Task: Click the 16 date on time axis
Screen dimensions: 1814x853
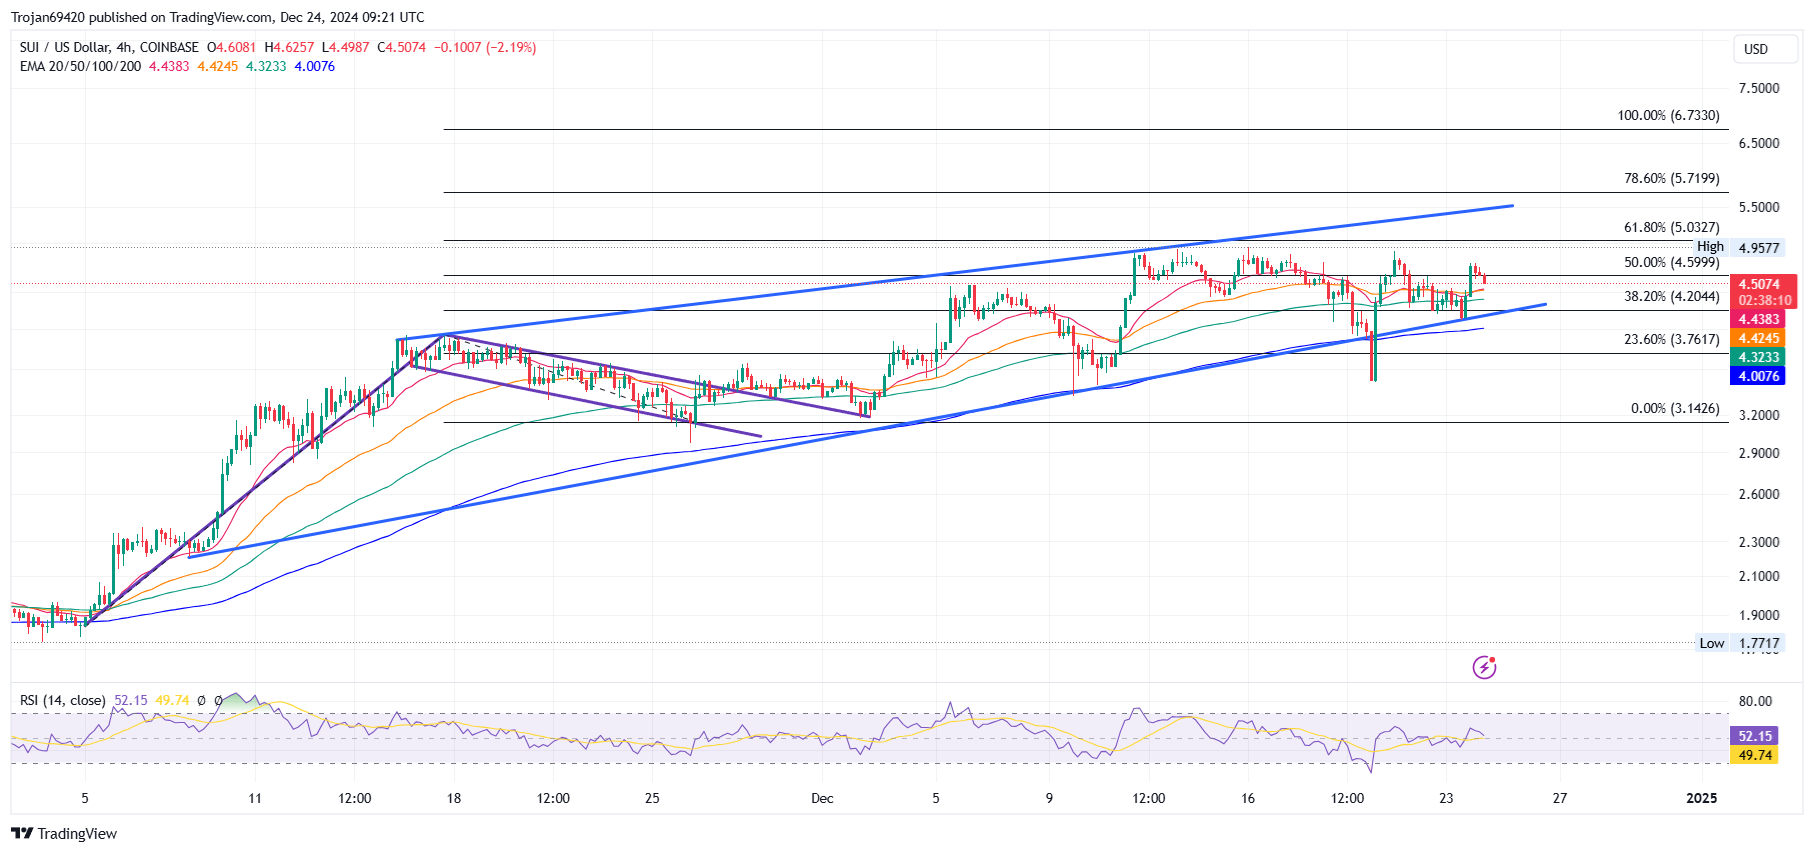Action: point(1248,798)
